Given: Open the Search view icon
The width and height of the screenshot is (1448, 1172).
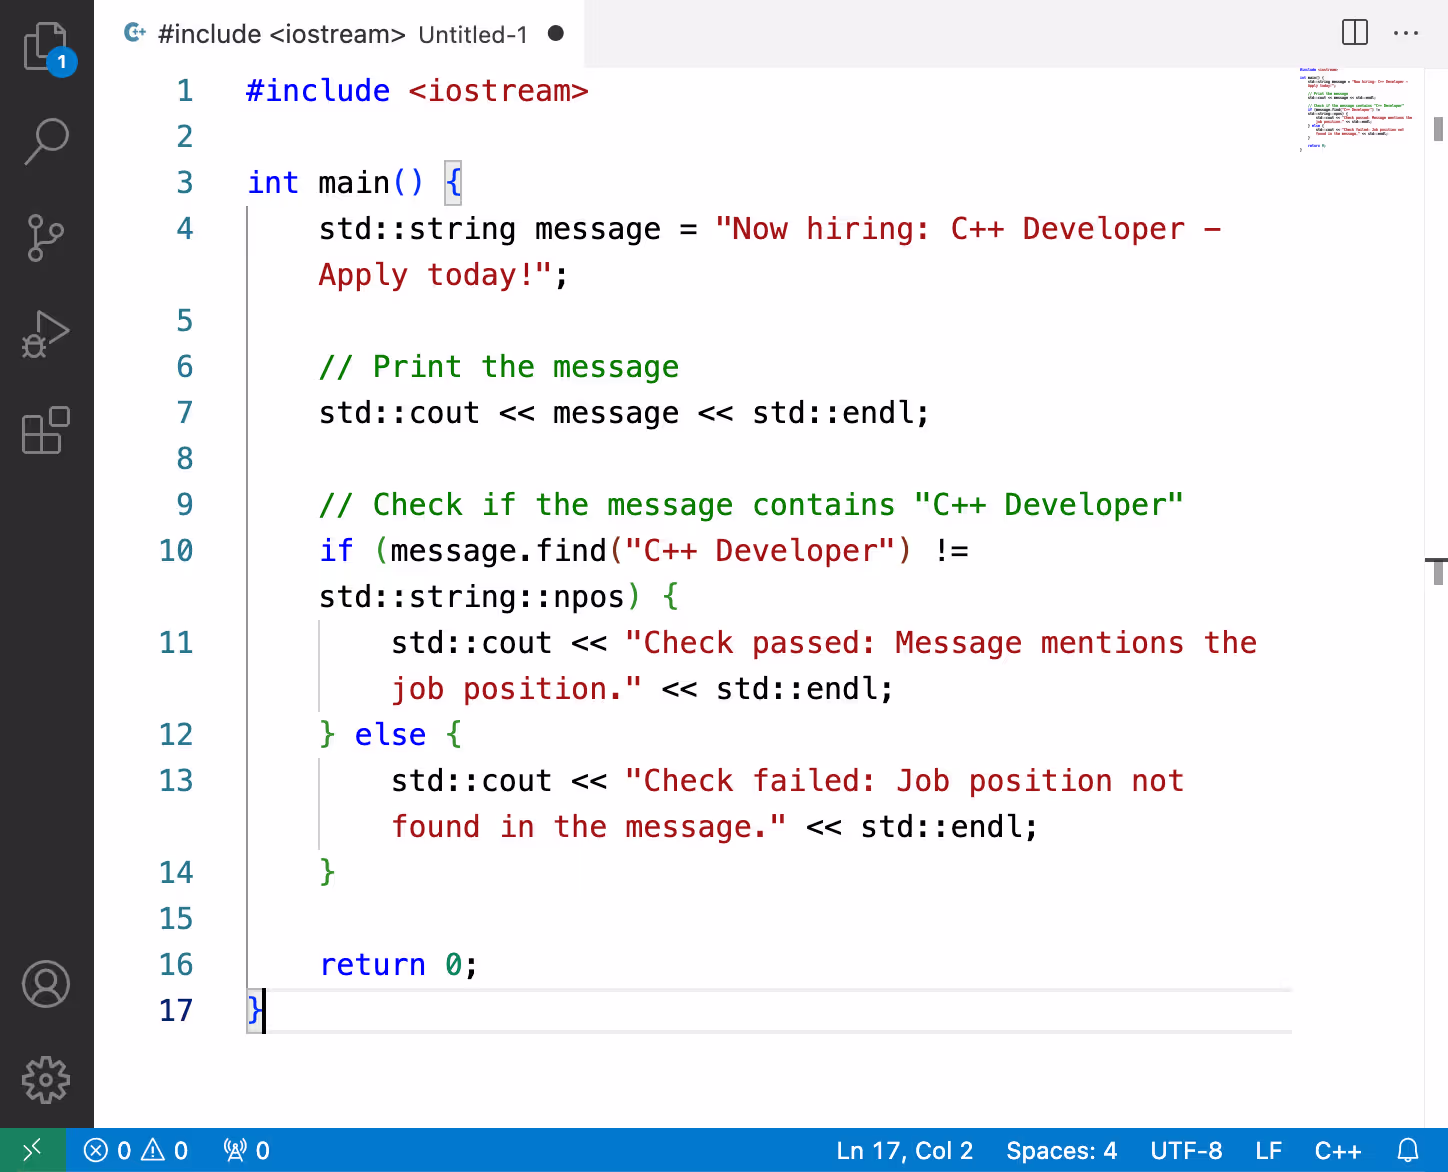Looking at the screenshot, I should pyautogui.click(x=46, y=141).
